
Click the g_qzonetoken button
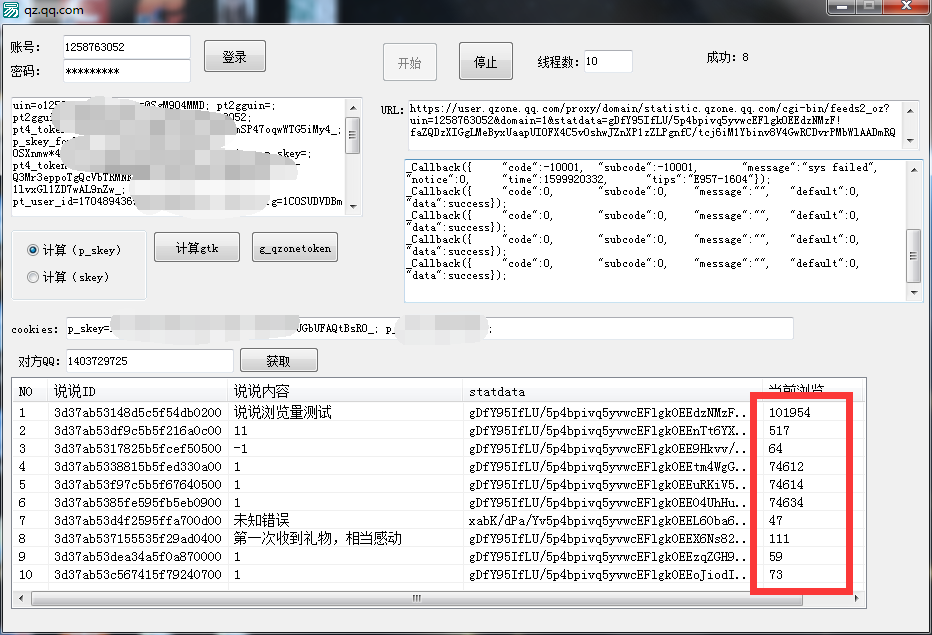click(x=295, y=247)
